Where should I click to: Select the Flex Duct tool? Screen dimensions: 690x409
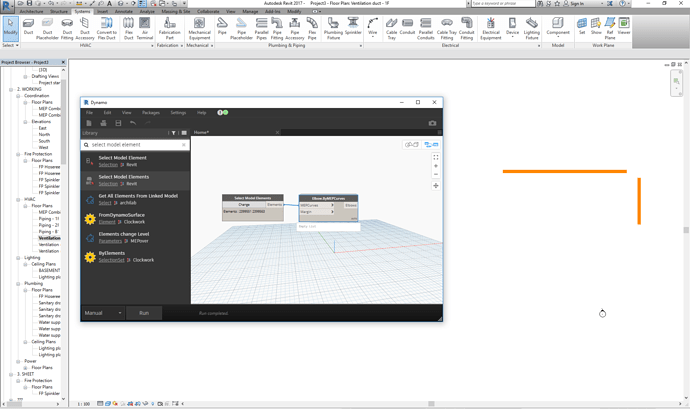(x=128, y=29)
